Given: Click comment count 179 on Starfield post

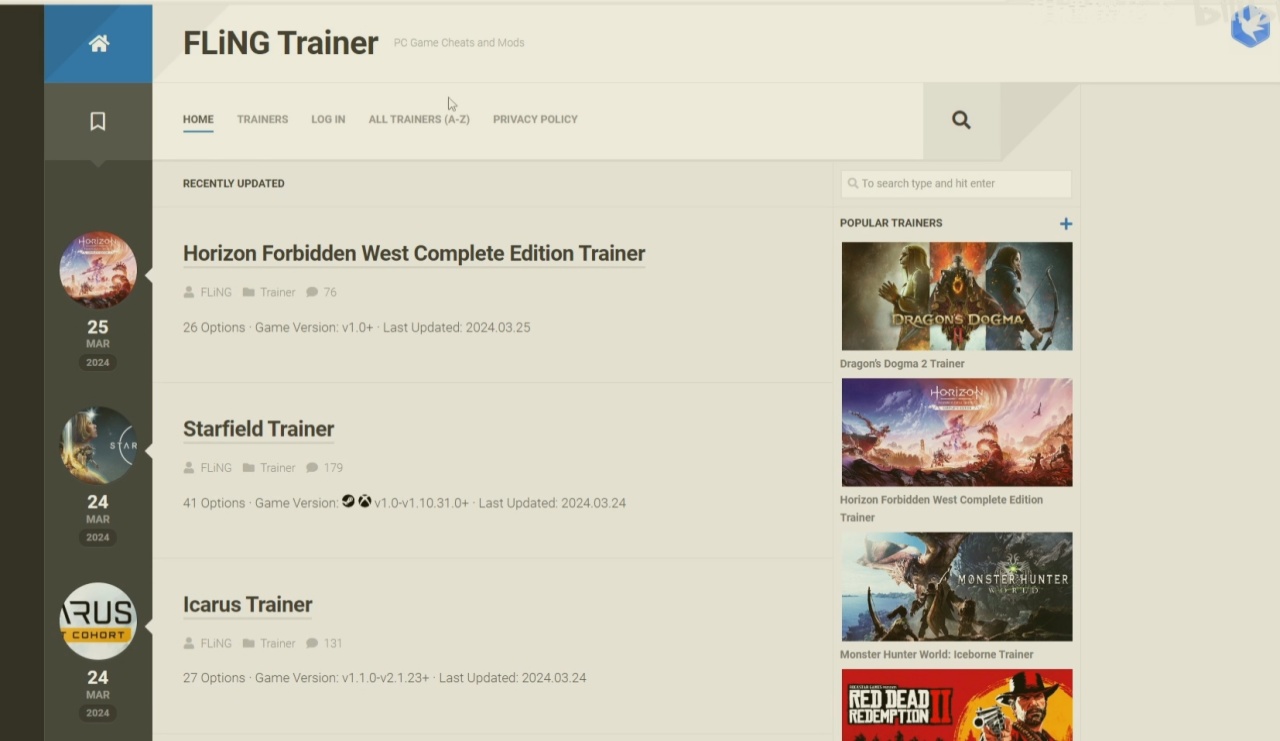Looking at the screenshot, I should tap(333, 467).
